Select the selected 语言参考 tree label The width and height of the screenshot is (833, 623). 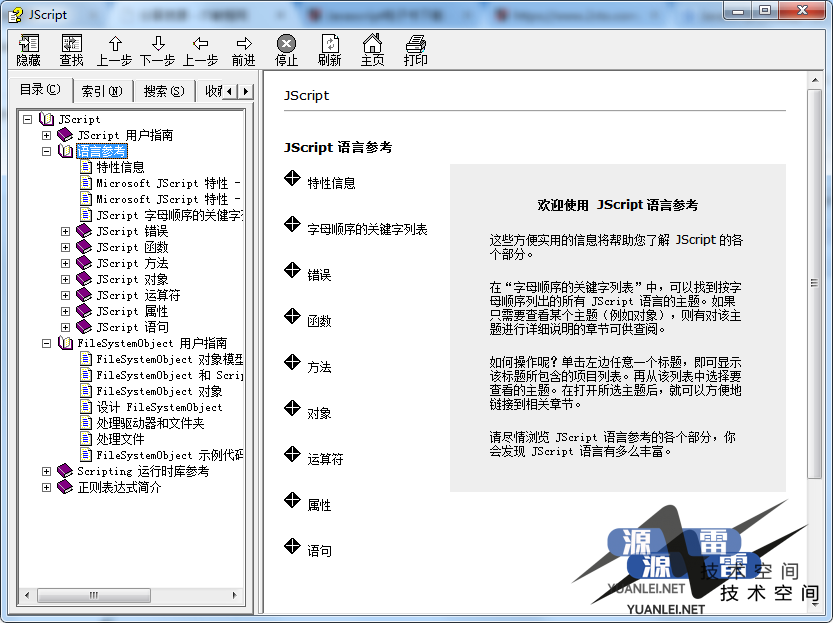click(101, 151)
